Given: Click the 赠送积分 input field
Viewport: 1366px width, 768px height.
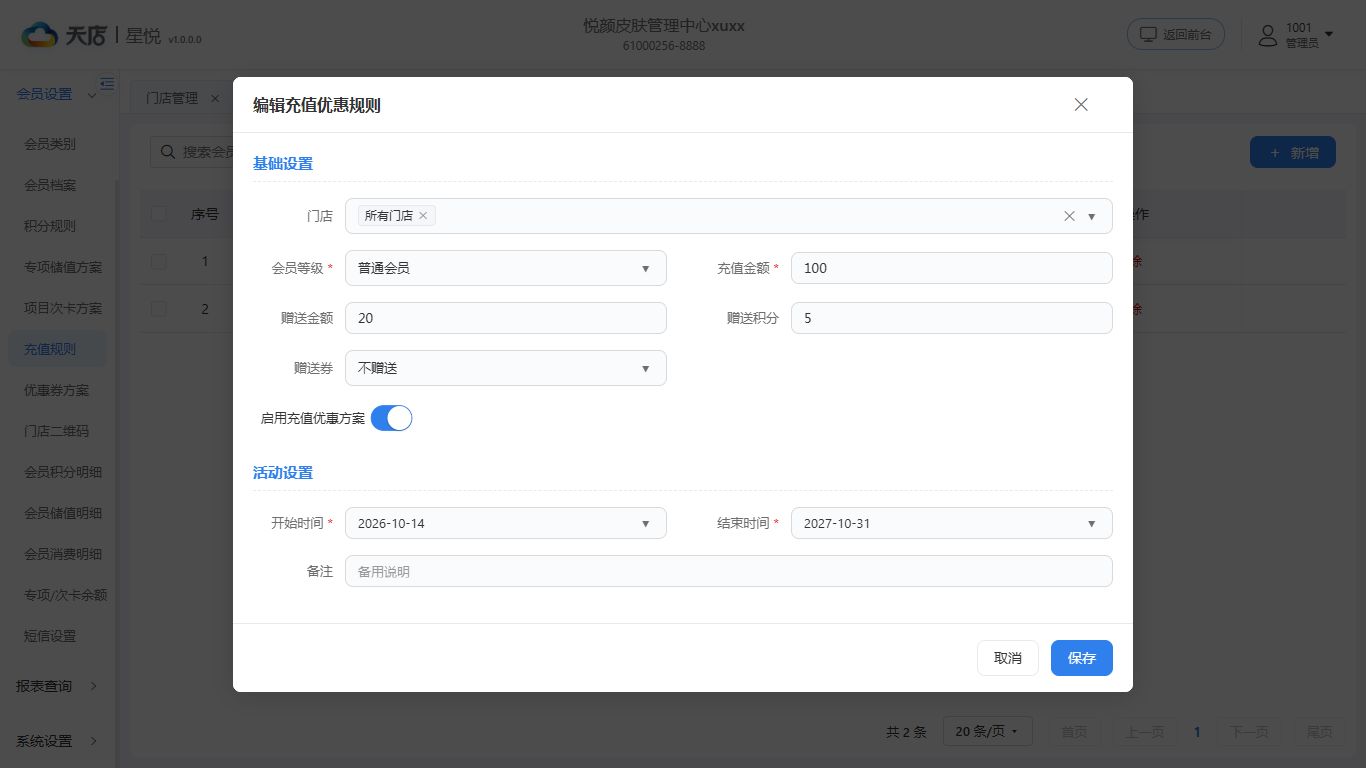Looking at the screenshot, I should point(952,318).
